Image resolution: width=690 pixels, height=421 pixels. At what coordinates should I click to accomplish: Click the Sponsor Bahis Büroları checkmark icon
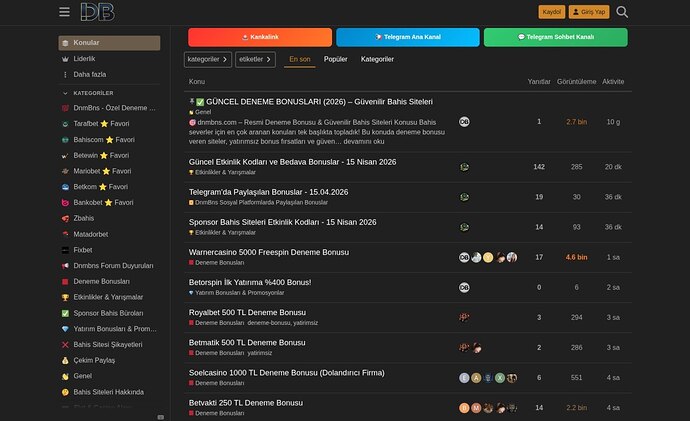point(65,313)
